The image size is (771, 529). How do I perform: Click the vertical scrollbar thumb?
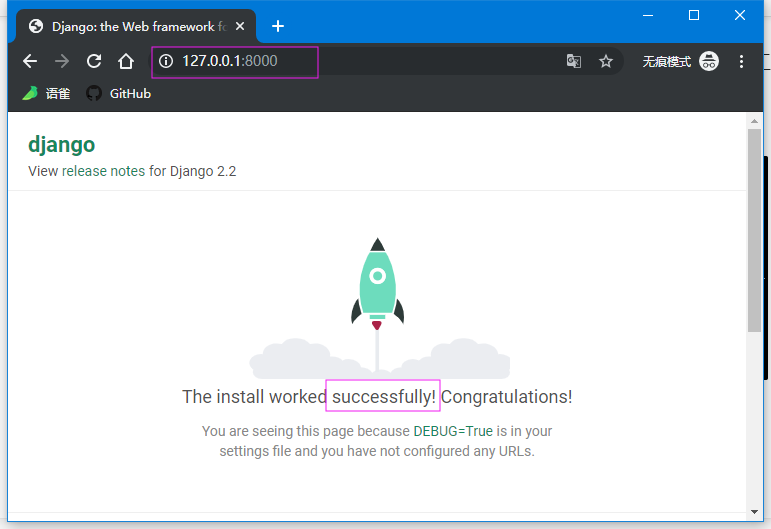pyautogui.click(x=754, y=231)
